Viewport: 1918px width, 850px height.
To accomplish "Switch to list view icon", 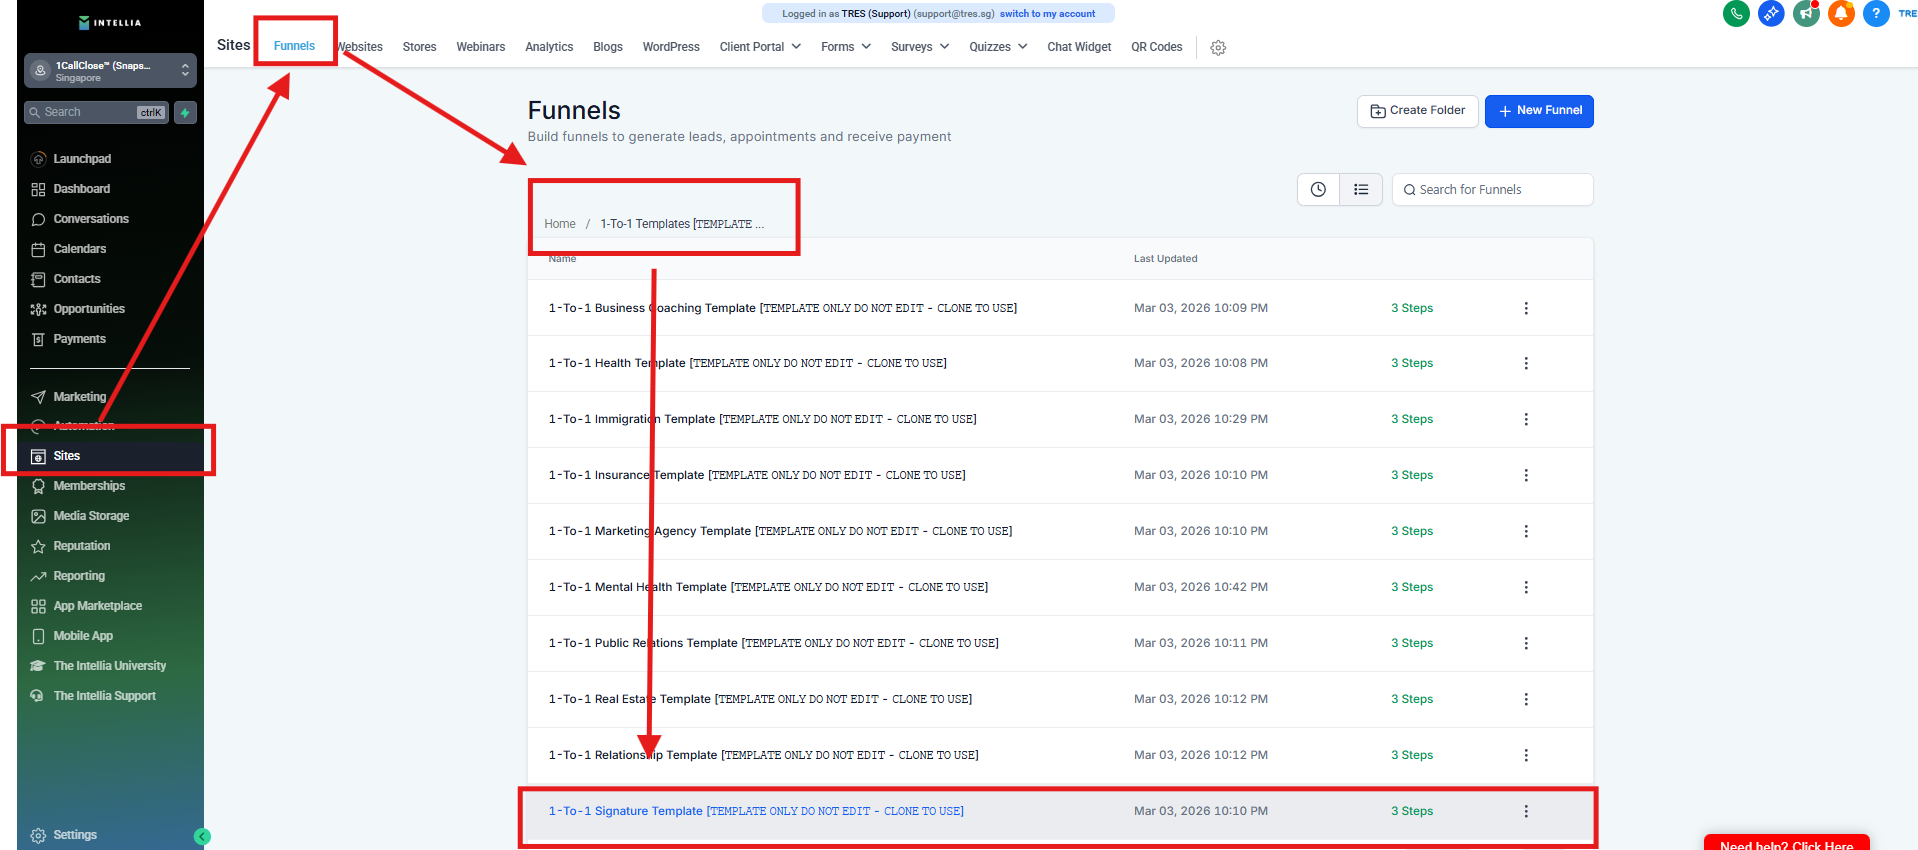I will [1361, 189].
